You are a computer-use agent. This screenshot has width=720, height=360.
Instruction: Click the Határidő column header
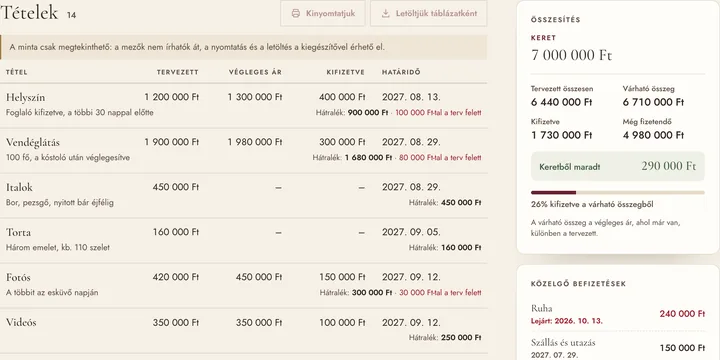(401, 72)
